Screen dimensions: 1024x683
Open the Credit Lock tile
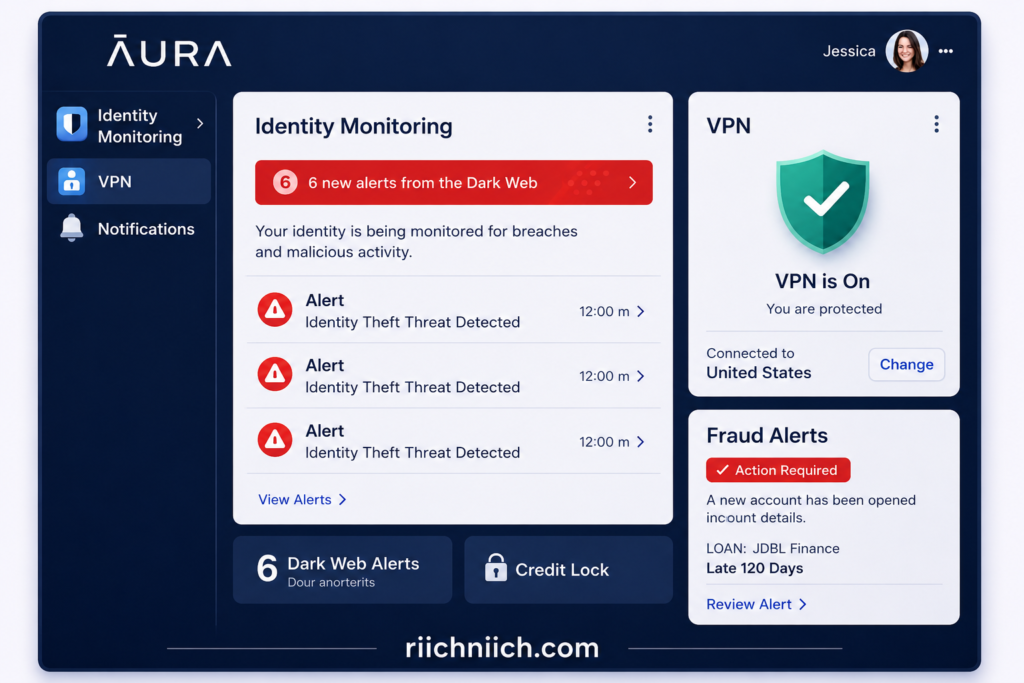[x=568, y=569]
